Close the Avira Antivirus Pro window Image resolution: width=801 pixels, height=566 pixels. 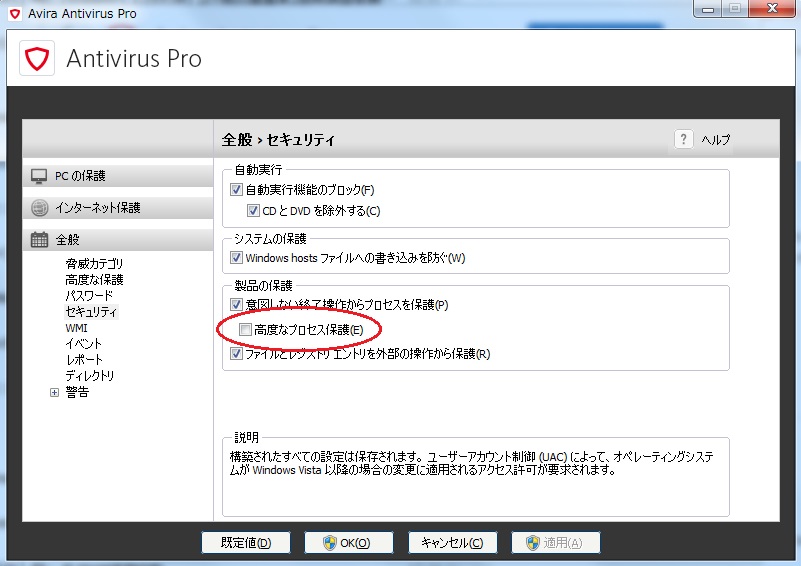tap(772, 9)
